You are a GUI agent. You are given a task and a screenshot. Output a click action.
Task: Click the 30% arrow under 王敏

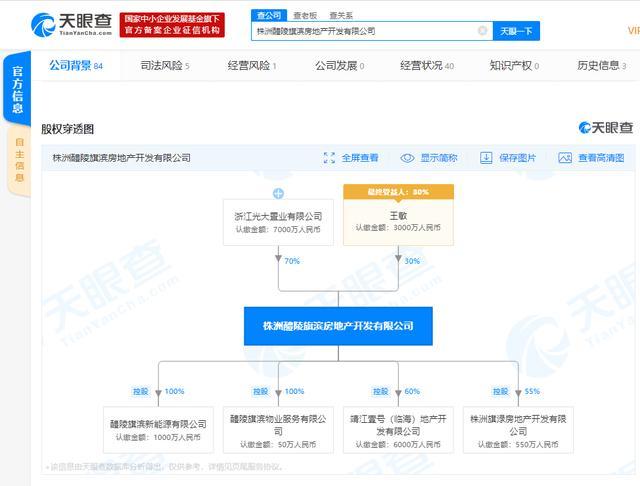[x=398, y=258]
